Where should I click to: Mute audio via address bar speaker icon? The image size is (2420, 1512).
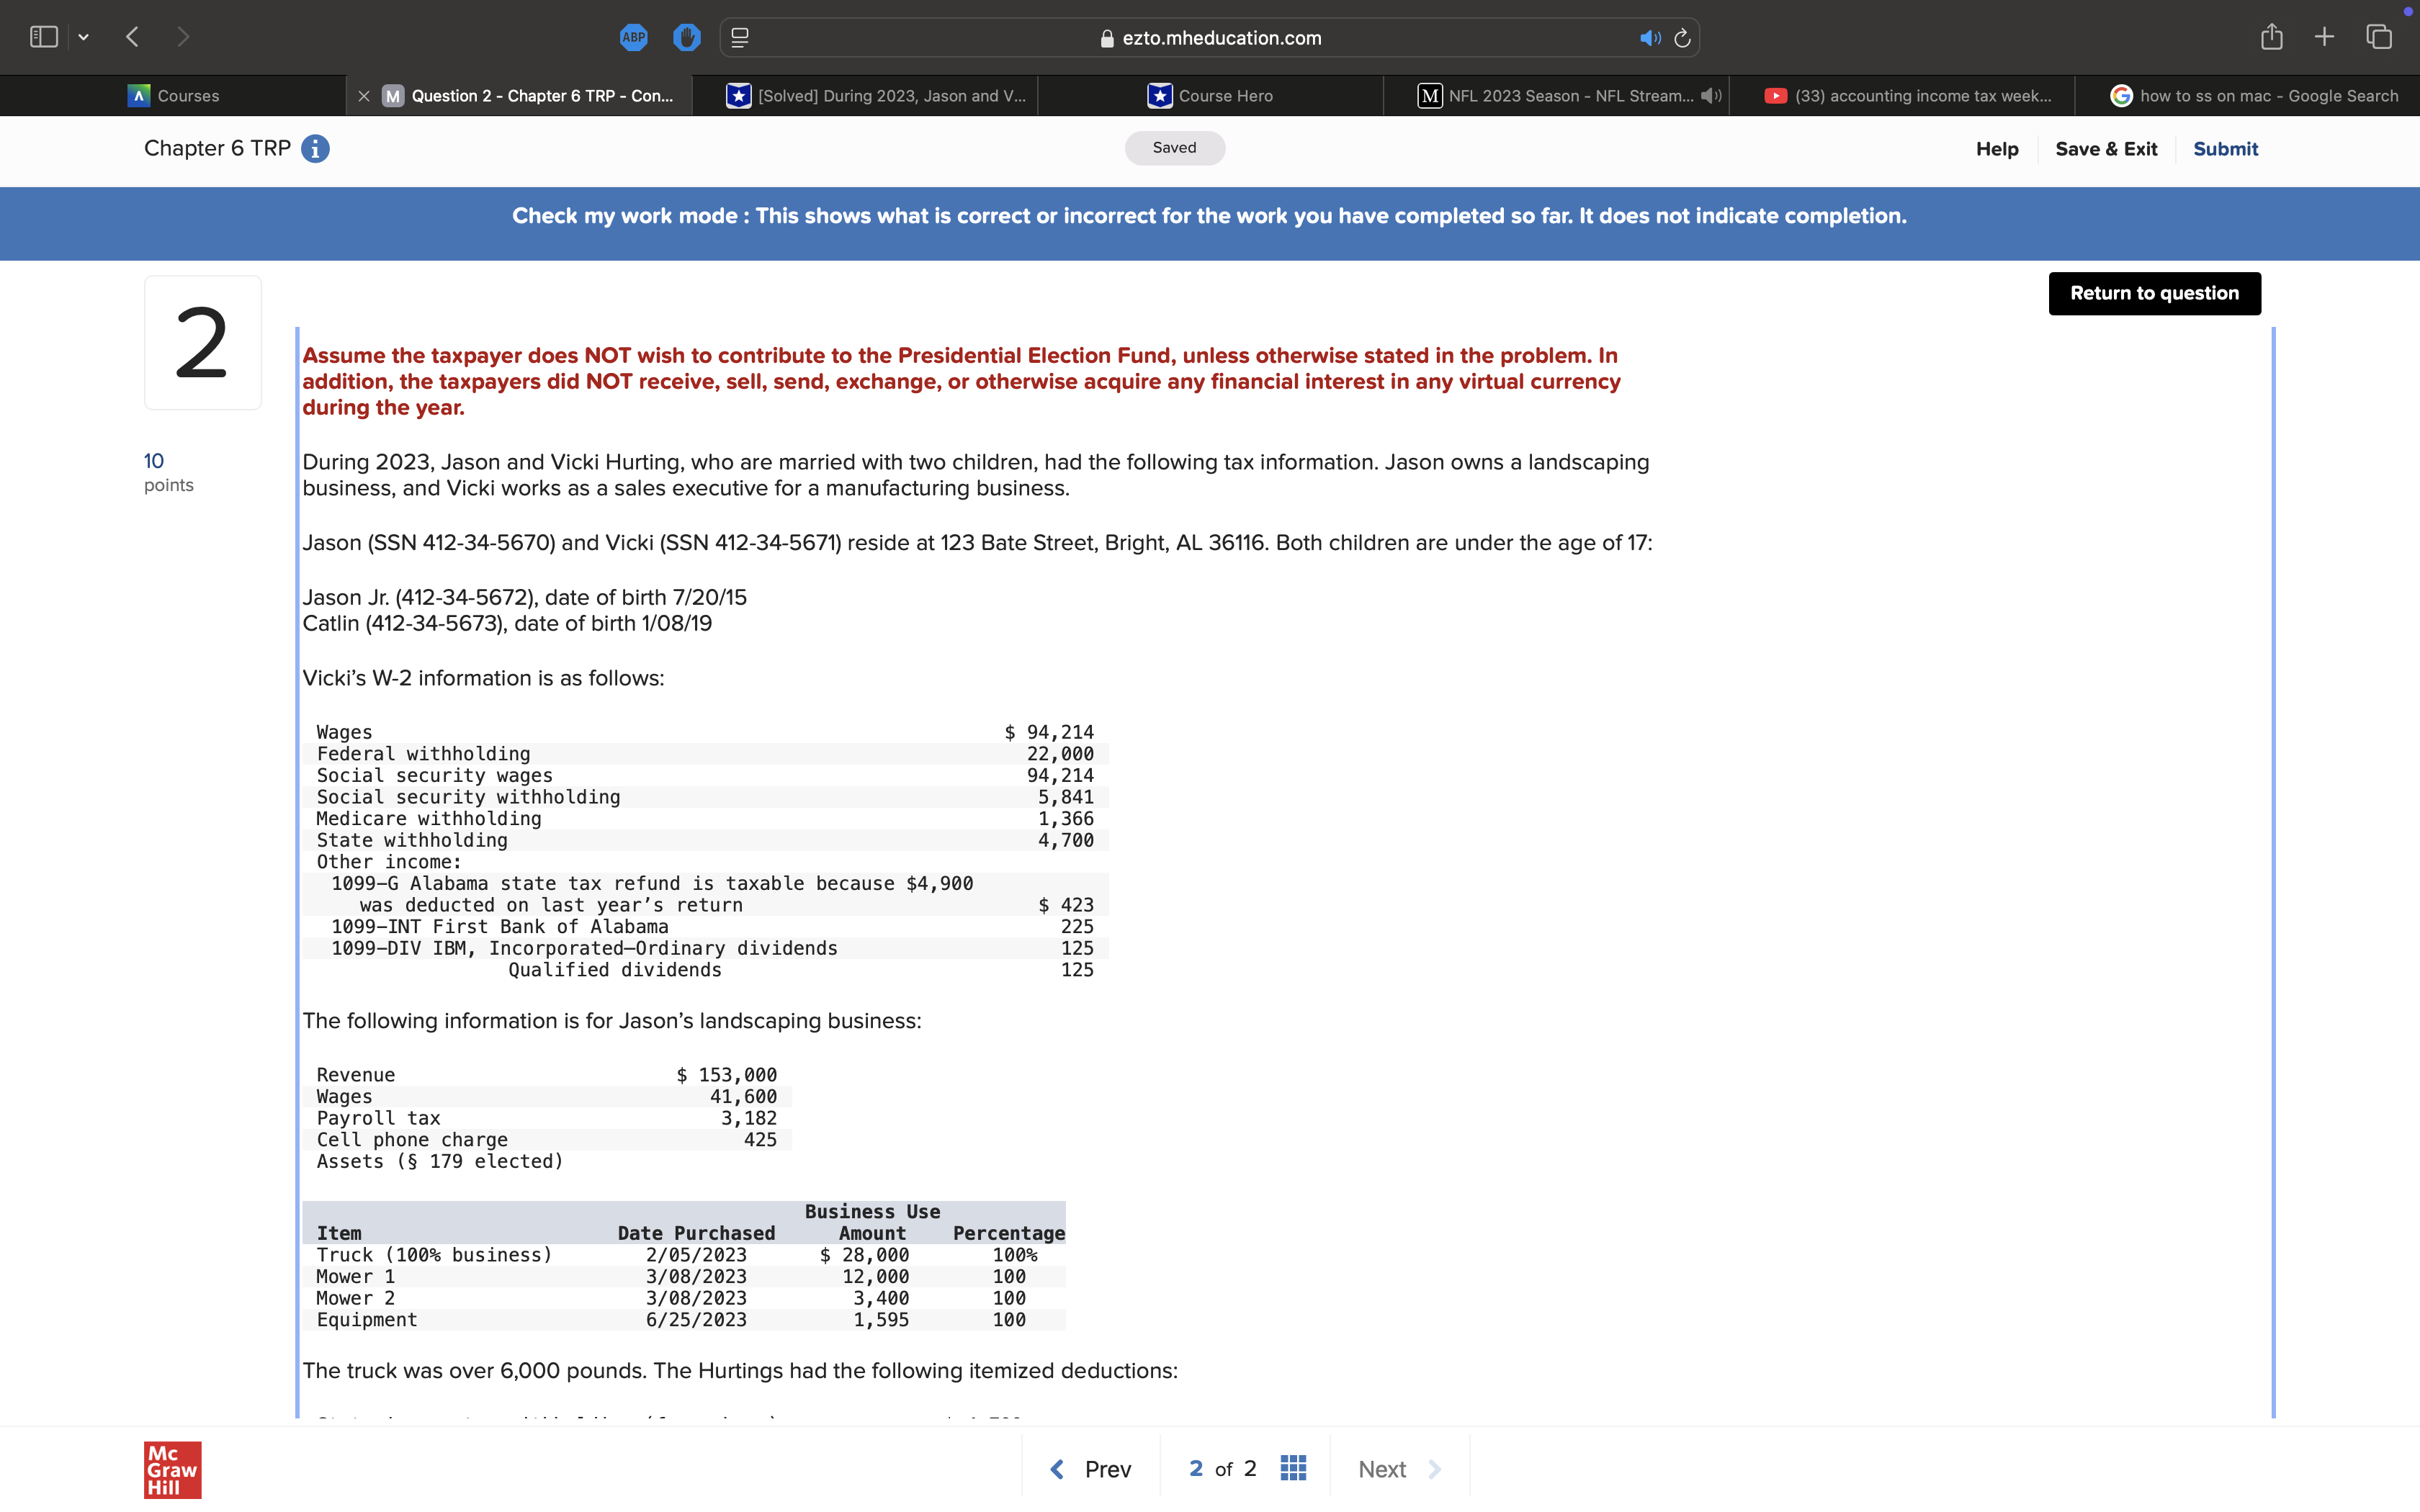pyautogui.click(x=1649, y=38)
